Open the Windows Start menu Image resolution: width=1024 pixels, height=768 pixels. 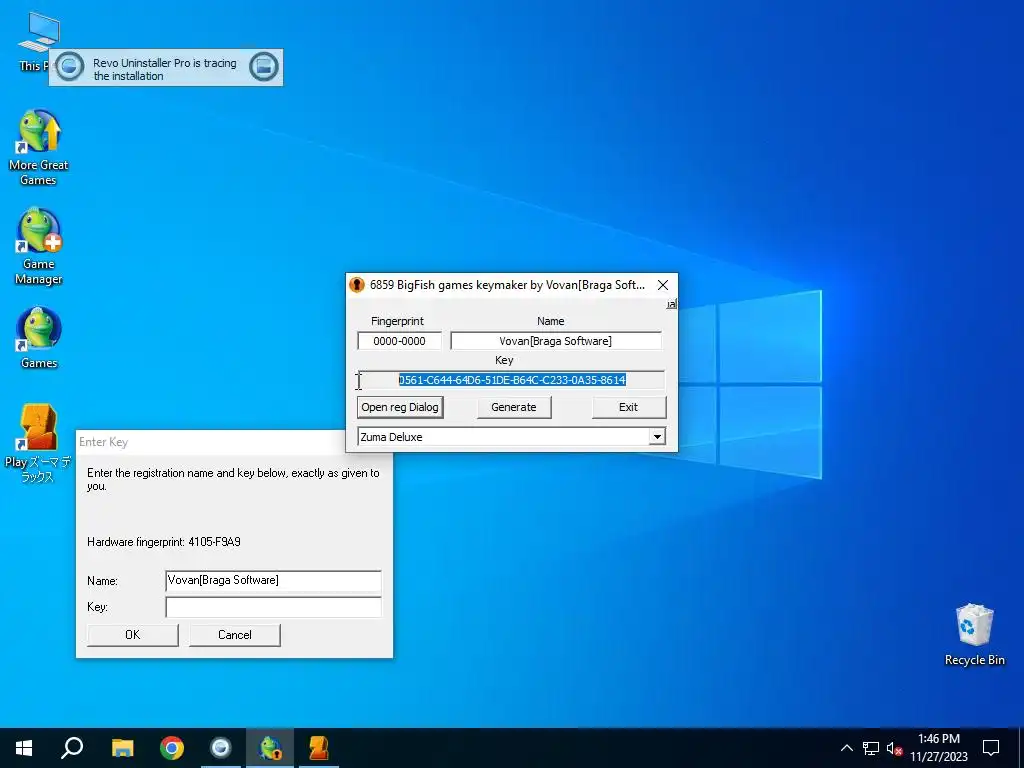coord(24,748)
